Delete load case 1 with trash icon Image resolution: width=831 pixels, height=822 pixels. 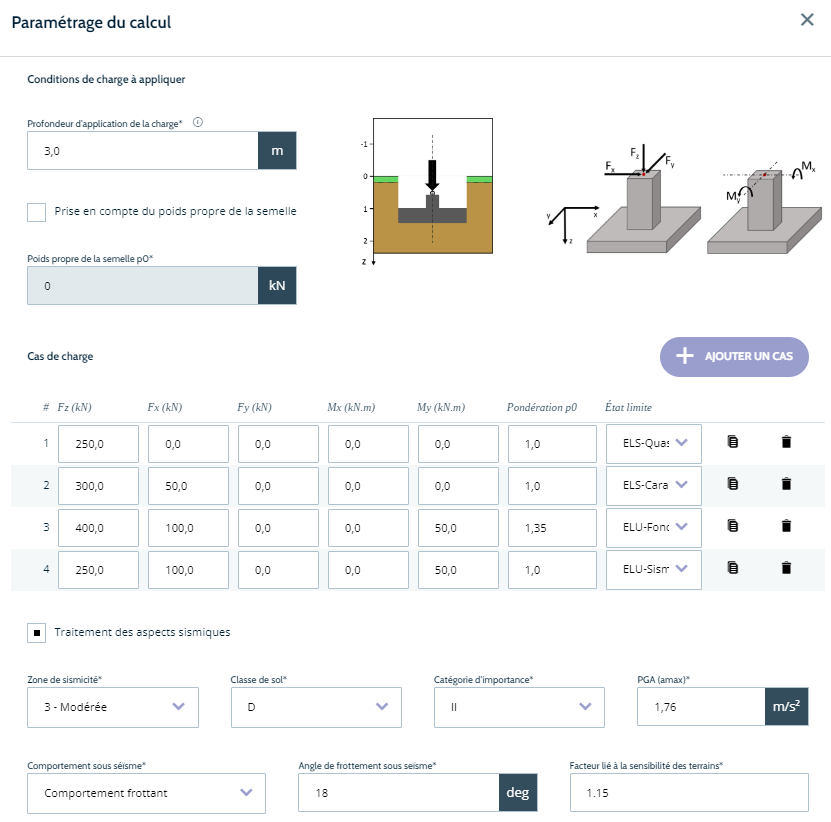click(786, 442)
